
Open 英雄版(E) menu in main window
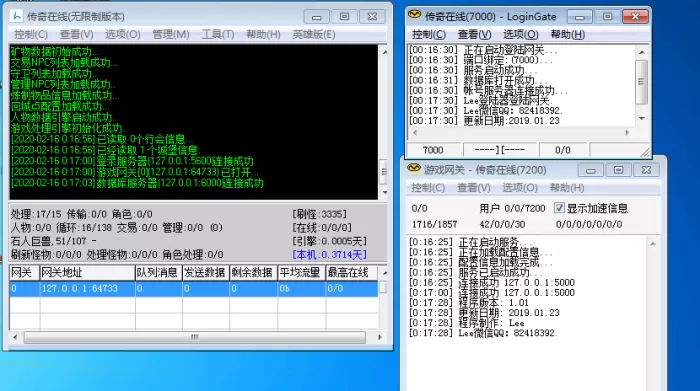[313, 34]
